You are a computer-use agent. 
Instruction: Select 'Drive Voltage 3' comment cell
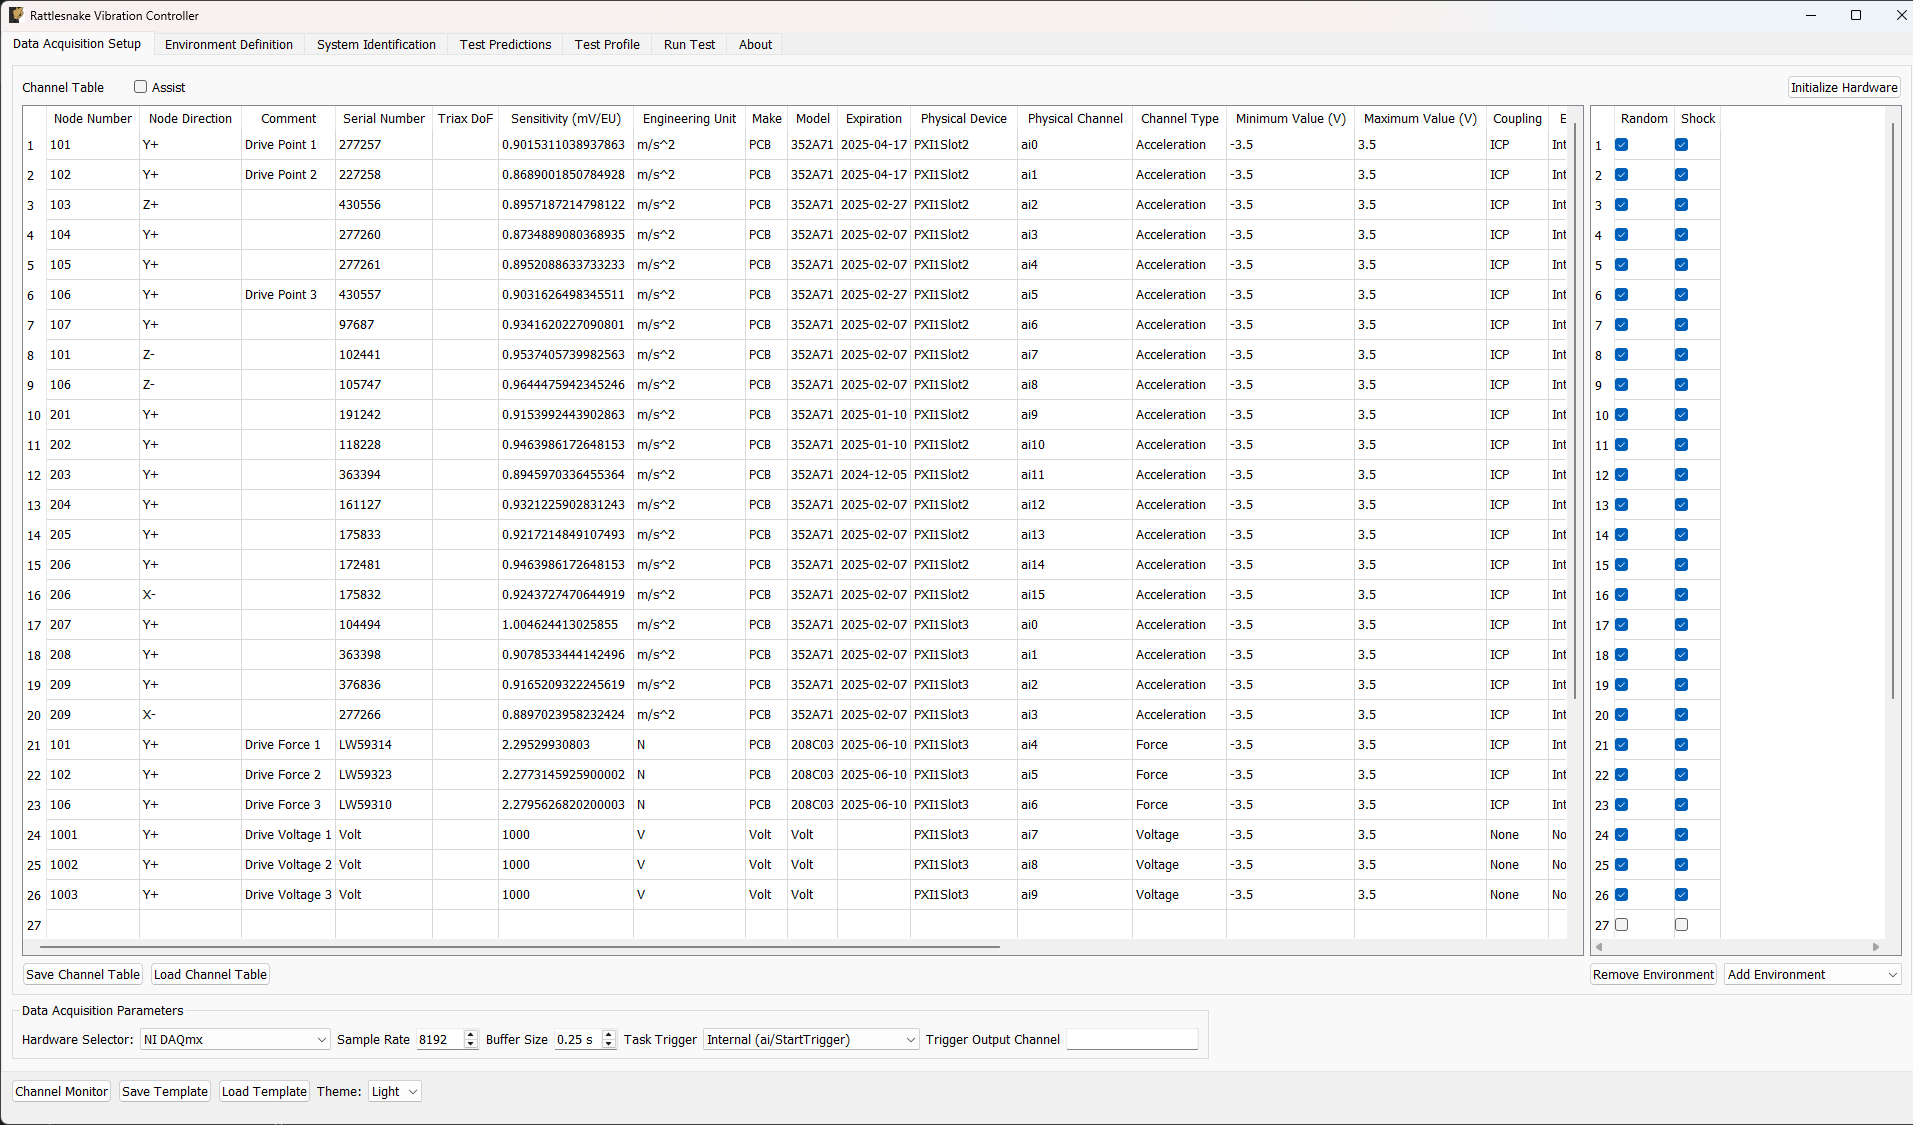tap(288, 895)
